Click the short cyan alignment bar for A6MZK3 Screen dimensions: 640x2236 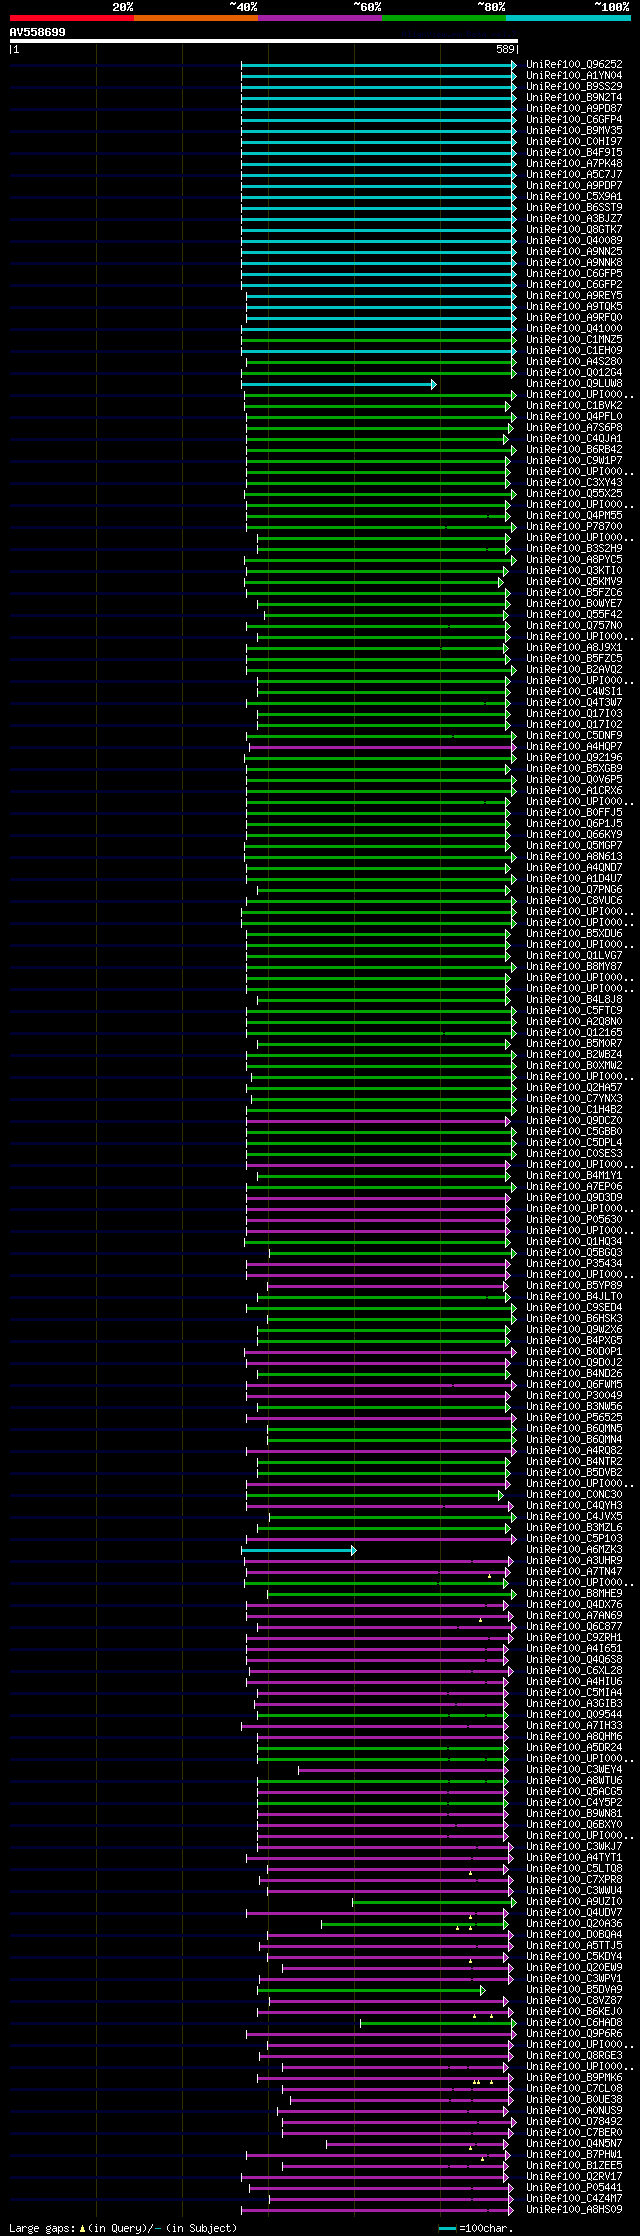298,1550
